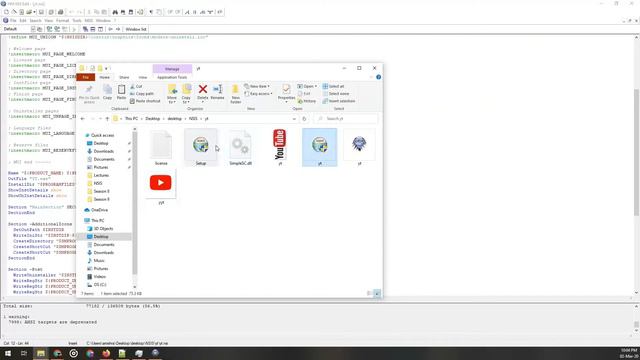The height and width of the screenshot is (360, 640).
Task: Expand the address bar history dropdown
Action: pos(294,119)
